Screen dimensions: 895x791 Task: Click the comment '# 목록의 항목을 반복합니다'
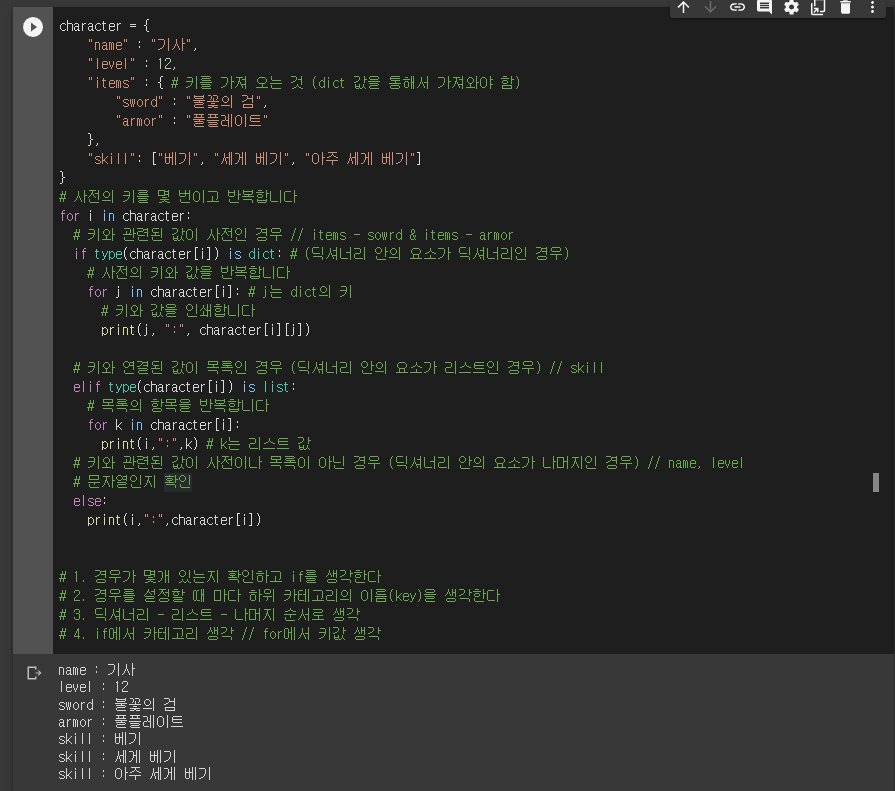(x=178, y=406)
